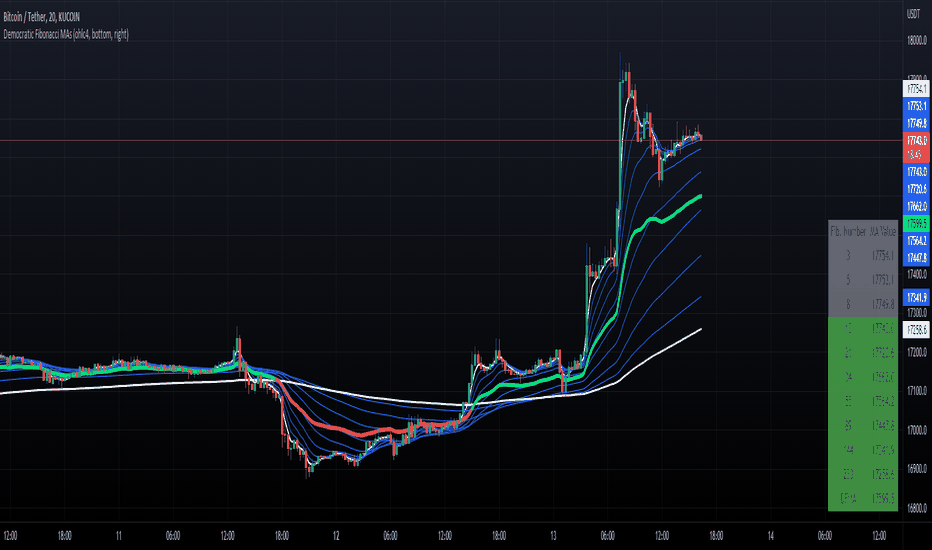Click the Fib number 3 row in table
Screen dimensions: 932x550
(x=863, y=256)
